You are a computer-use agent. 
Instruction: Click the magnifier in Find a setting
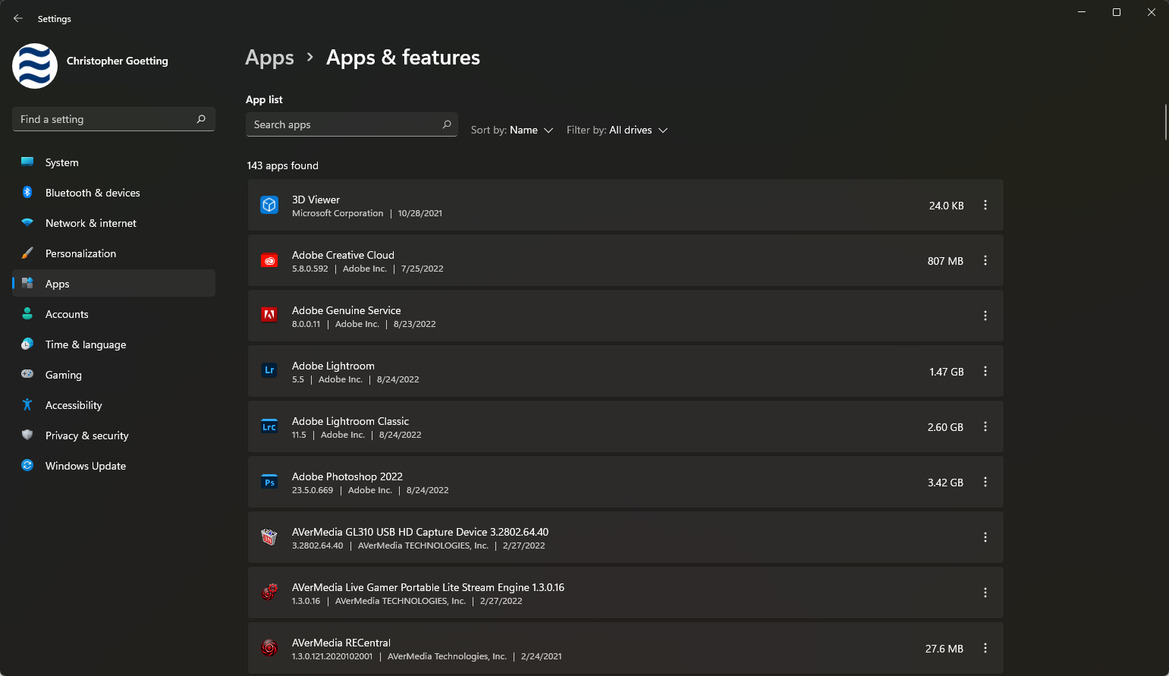pos(201,119)
